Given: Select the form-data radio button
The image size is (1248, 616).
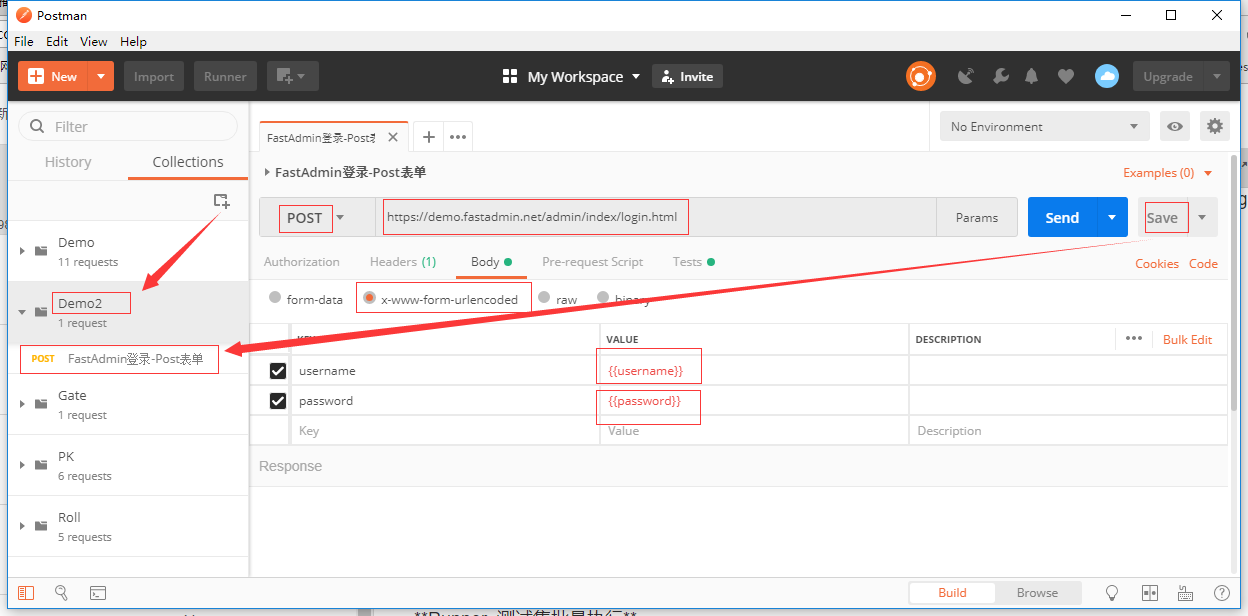Looking at the screenshot, I should coord(275,298).
